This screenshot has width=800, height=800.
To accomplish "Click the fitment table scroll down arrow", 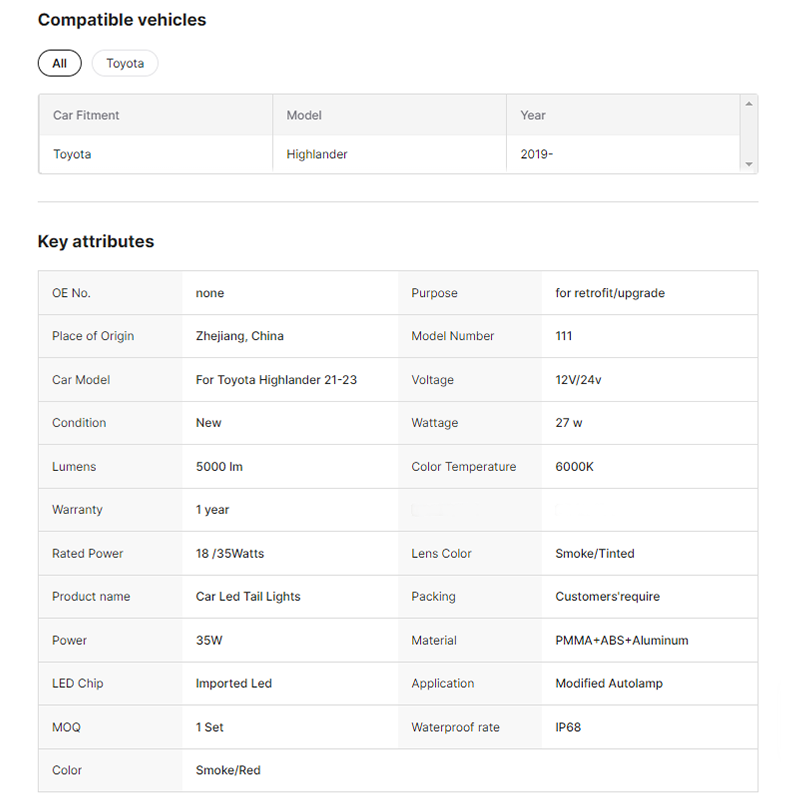I will coord(748,164).
